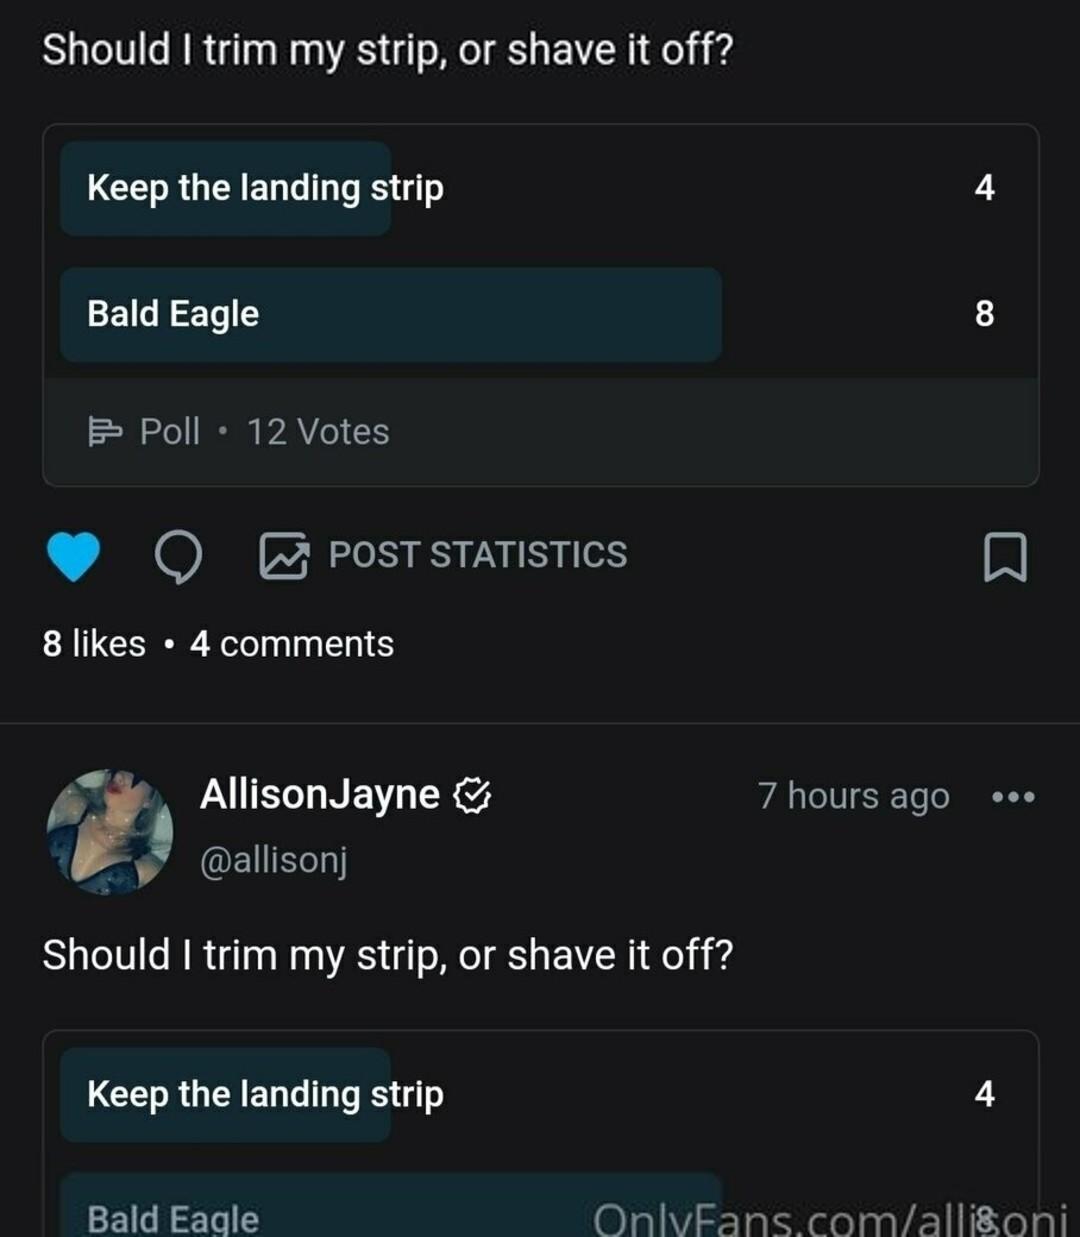The width and height of the screenshot is (1080, 1237).
Task: Bookmark the post with the bookmark icon
Action: coord(1005,557)
